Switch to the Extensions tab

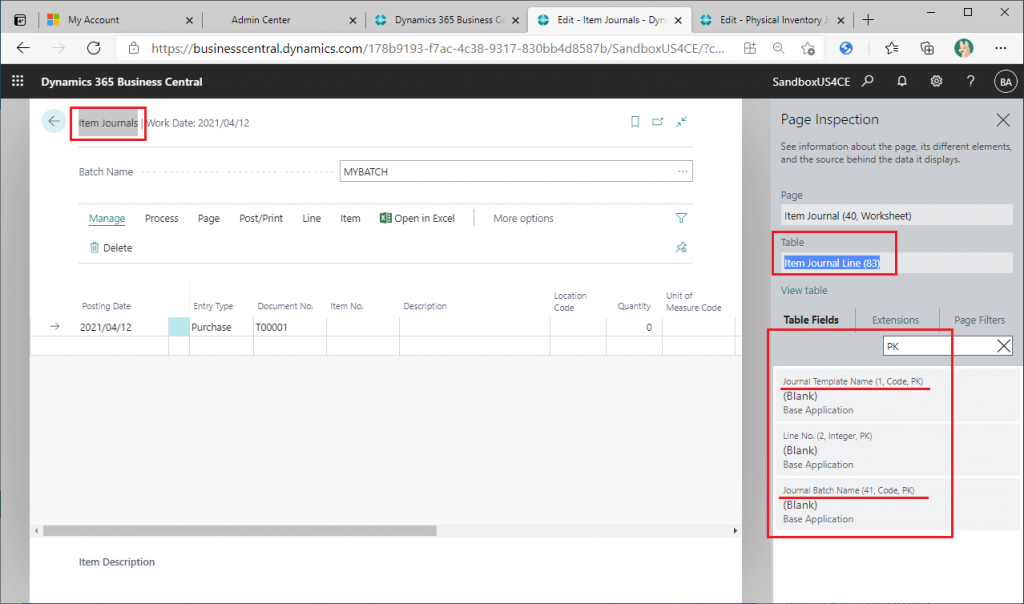[x=895, y=320]
